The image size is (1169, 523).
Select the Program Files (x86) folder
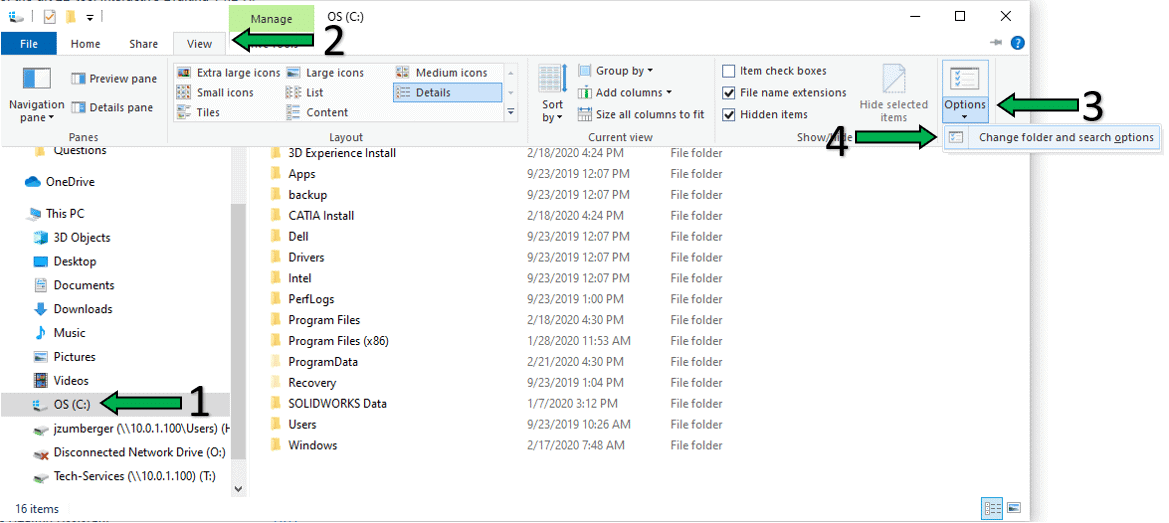pyautogui.click(x=329, y=340)
